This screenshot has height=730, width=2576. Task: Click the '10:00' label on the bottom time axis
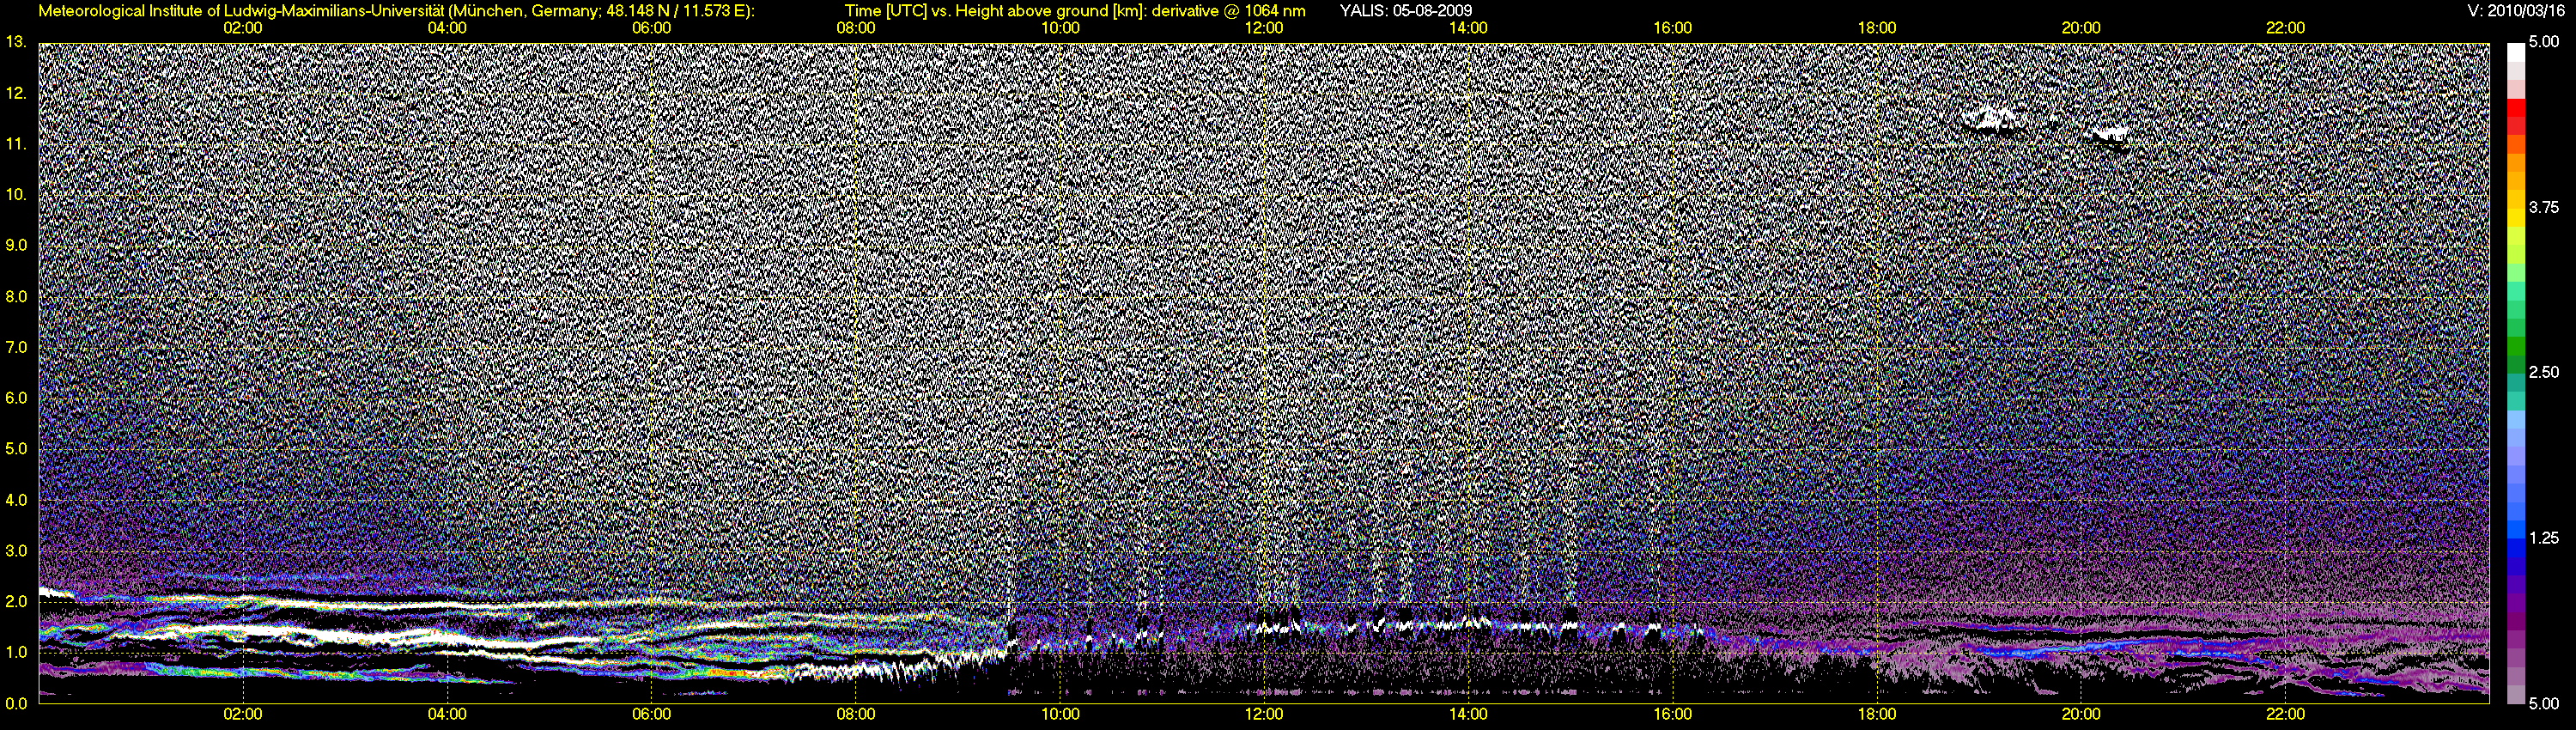point(1060,714)
